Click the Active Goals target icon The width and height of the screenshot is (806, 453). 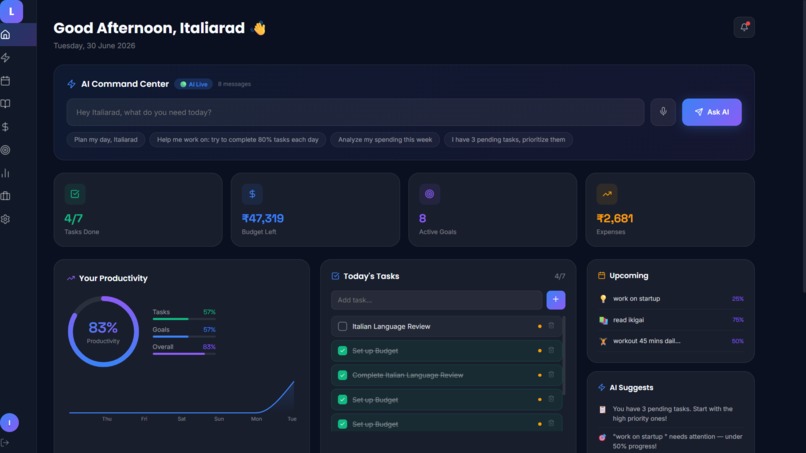(x=429, y=194)
